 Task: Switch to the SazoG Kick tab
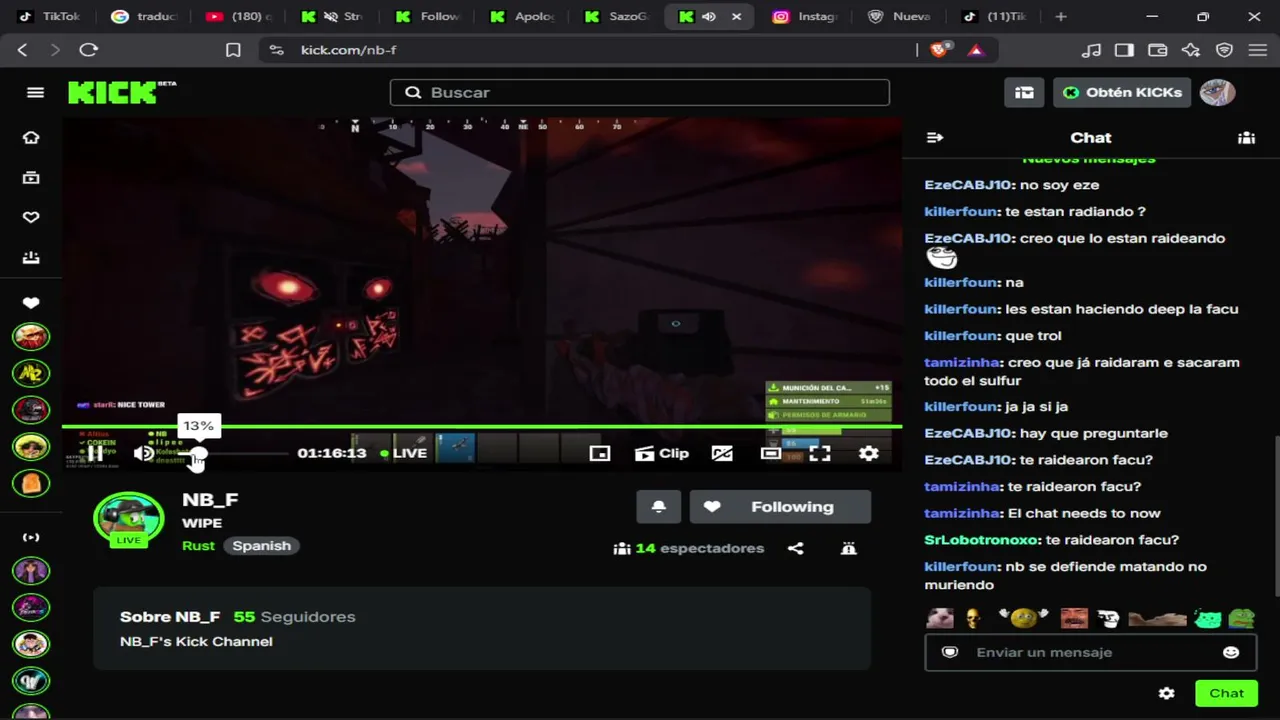click(617, 16)
